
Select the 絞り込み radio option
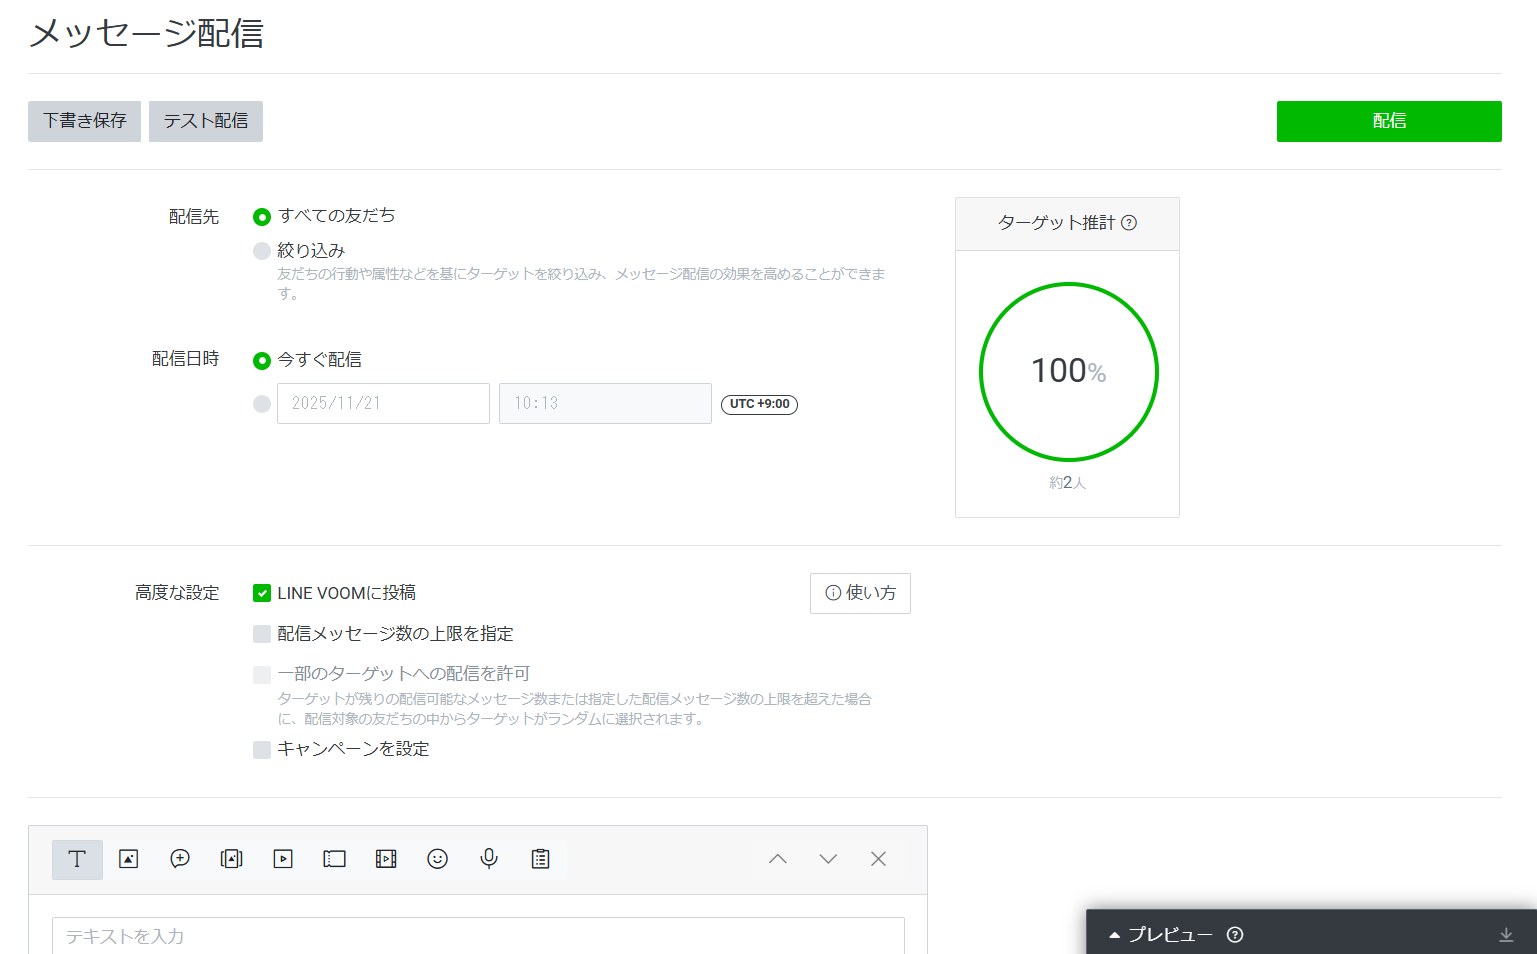click(262, 251)
